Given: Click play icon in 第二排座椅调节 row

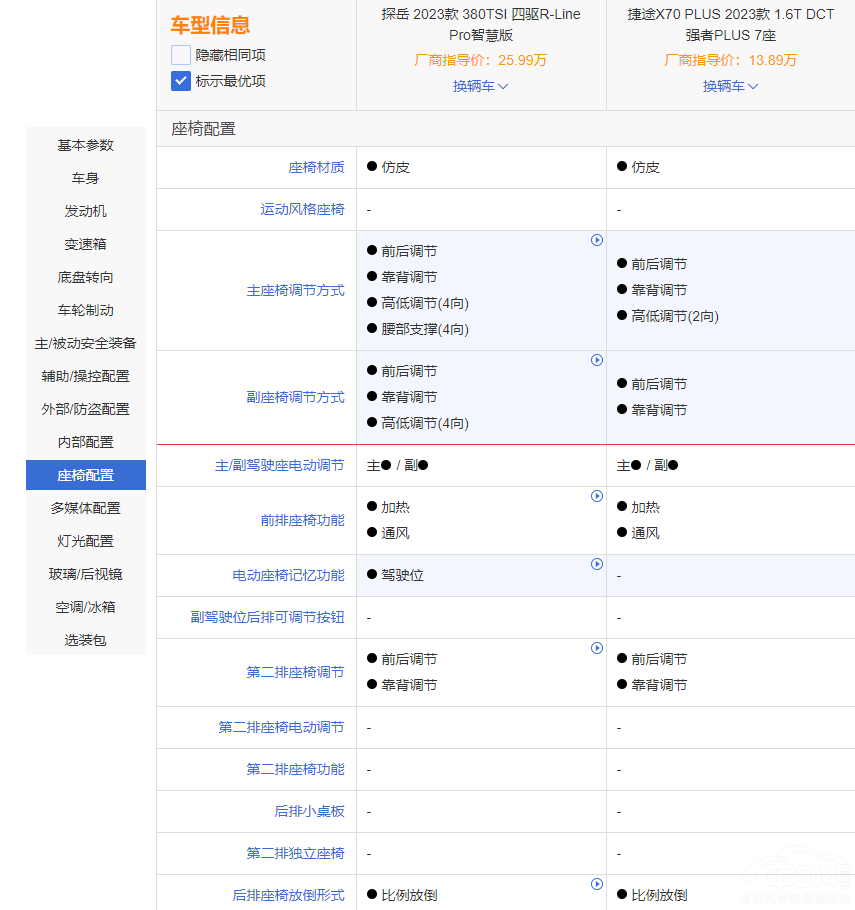Looking at the screenshot, I should (597, 648).
